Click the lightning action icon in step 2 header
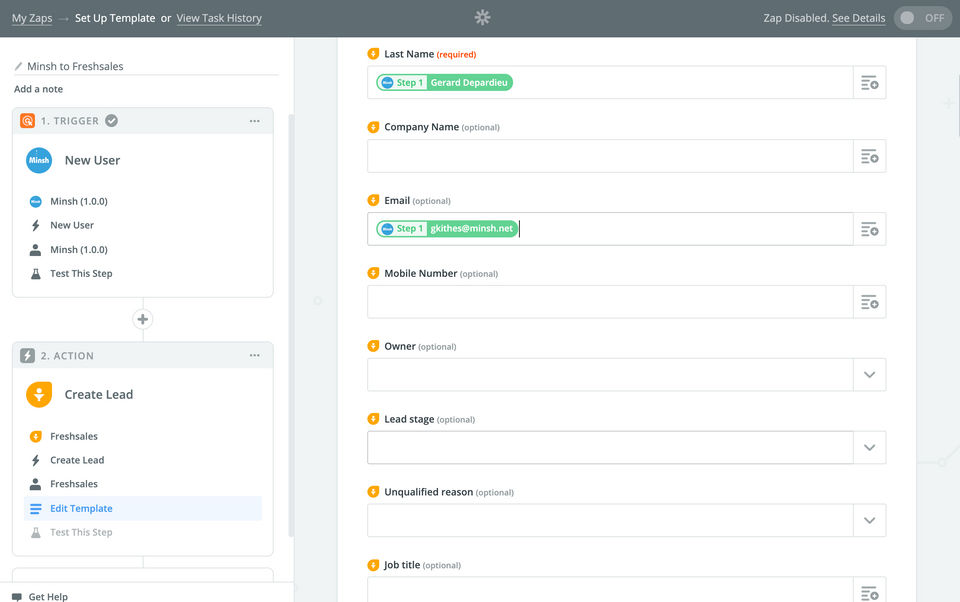The width and height of the screenshot is (960, 602). coord(28,356)
